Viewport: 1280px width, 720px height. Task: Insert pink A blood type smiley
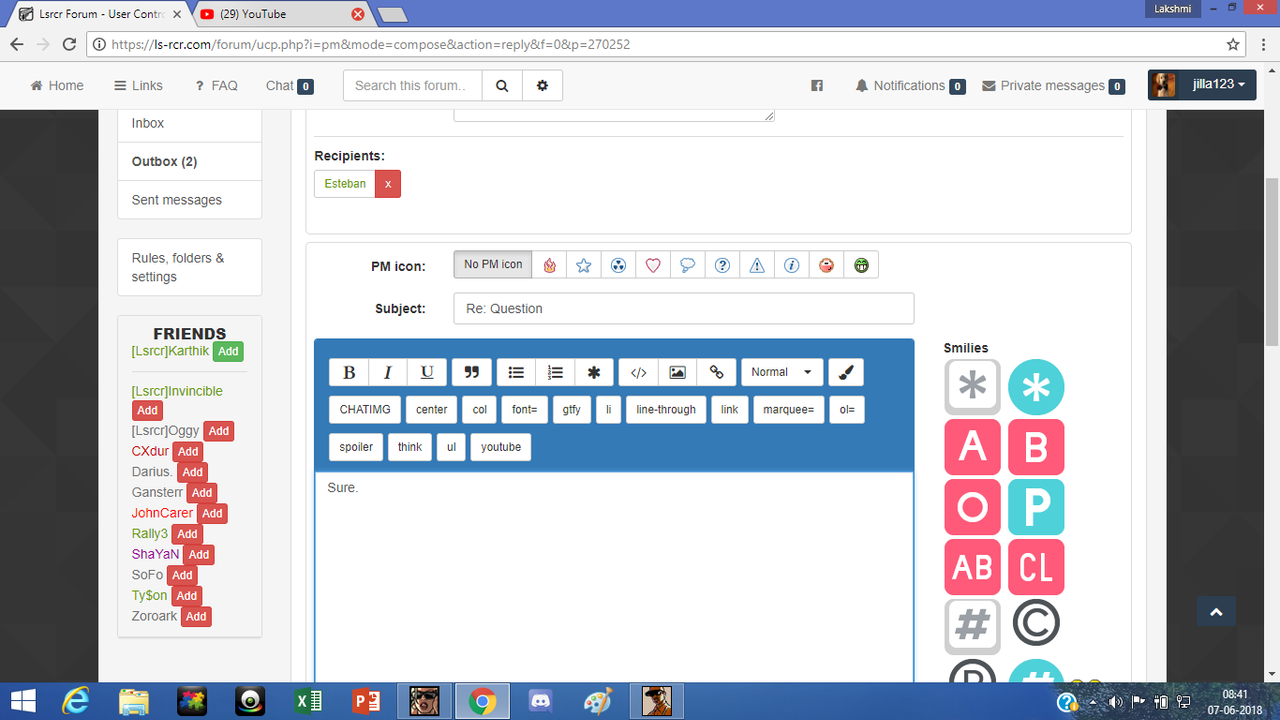[972, 447]
